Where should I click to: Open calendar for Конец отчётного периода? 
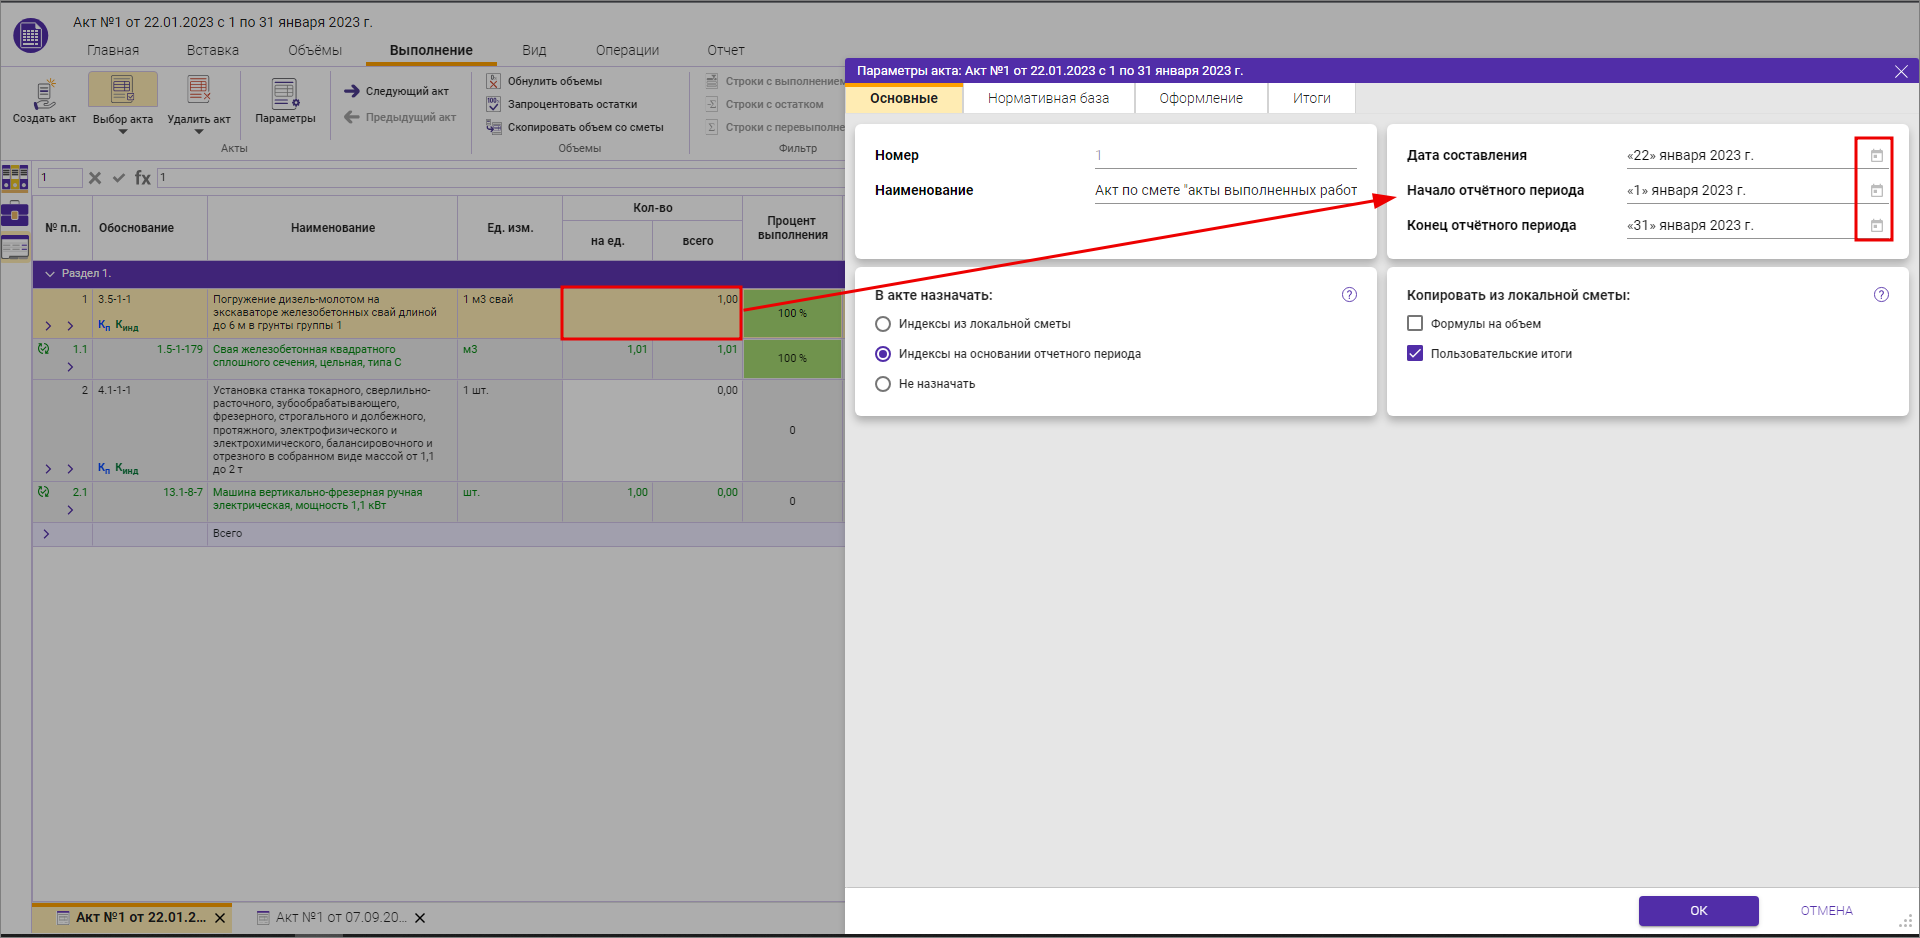[x=1876, y=226]
